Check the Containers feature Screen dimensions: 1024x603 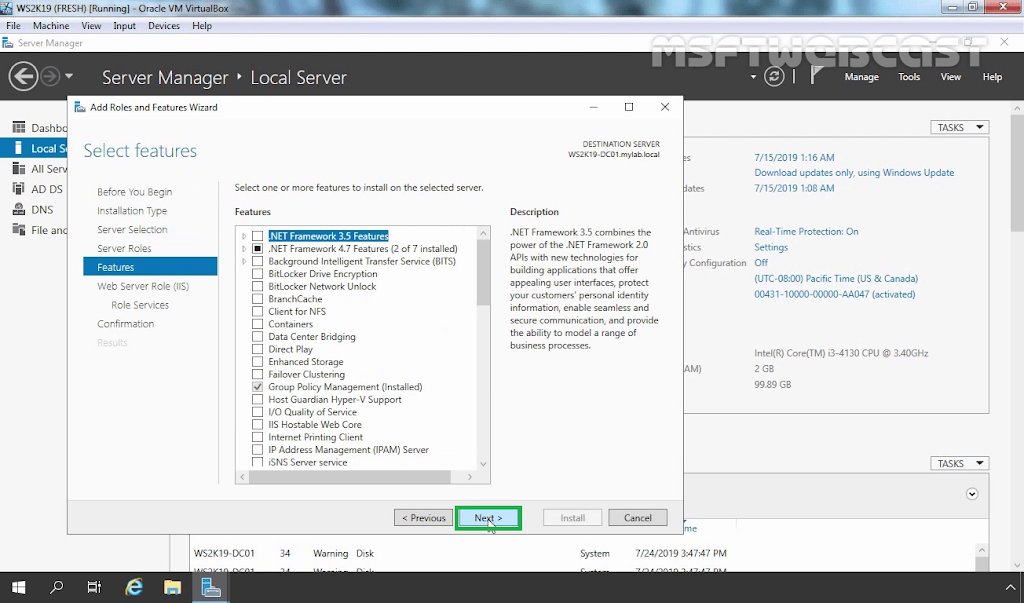pyautogui.click(x=258, y=324)
